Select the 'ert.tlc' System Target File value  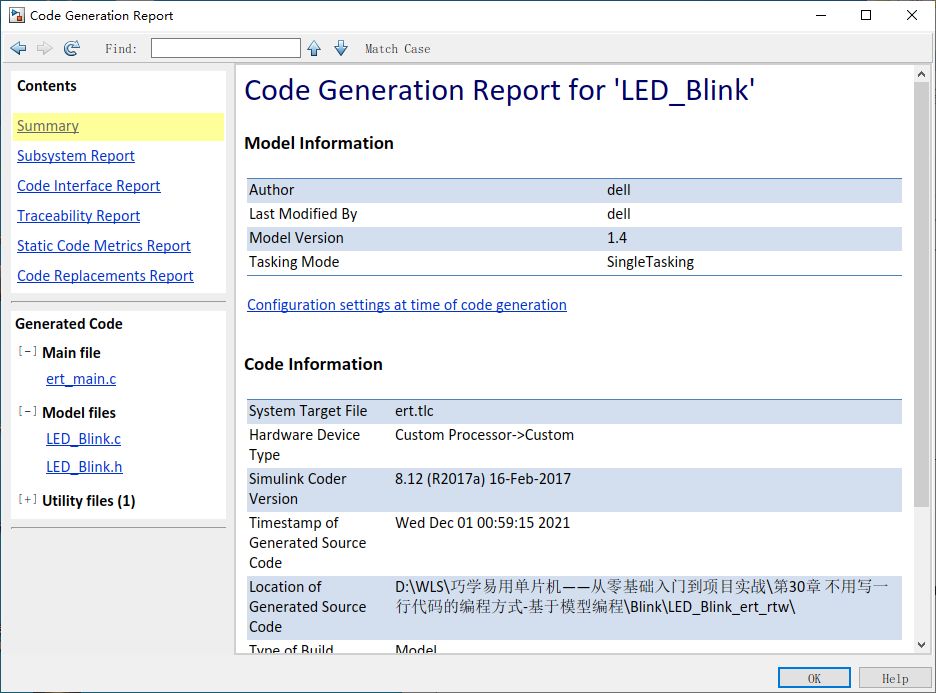click(x=414, y=411)
